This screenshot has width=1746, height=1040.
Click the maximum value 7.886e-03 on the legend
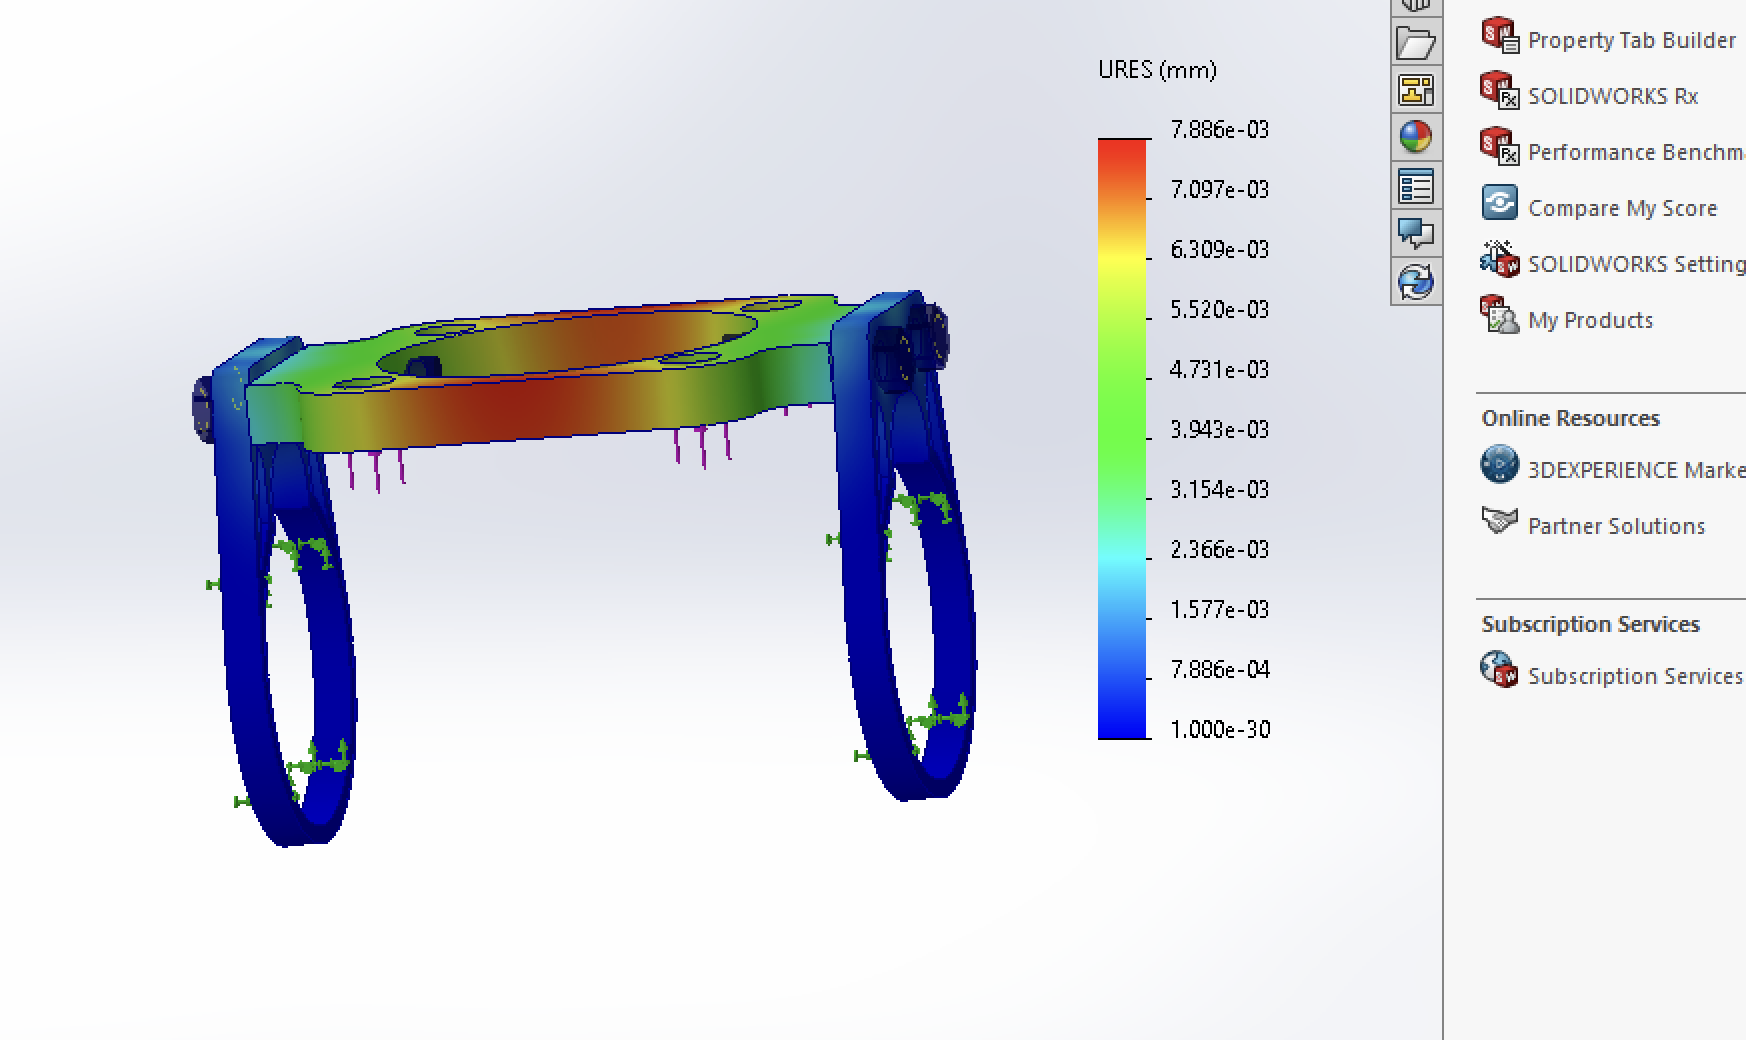click(x=1221, y=128)
